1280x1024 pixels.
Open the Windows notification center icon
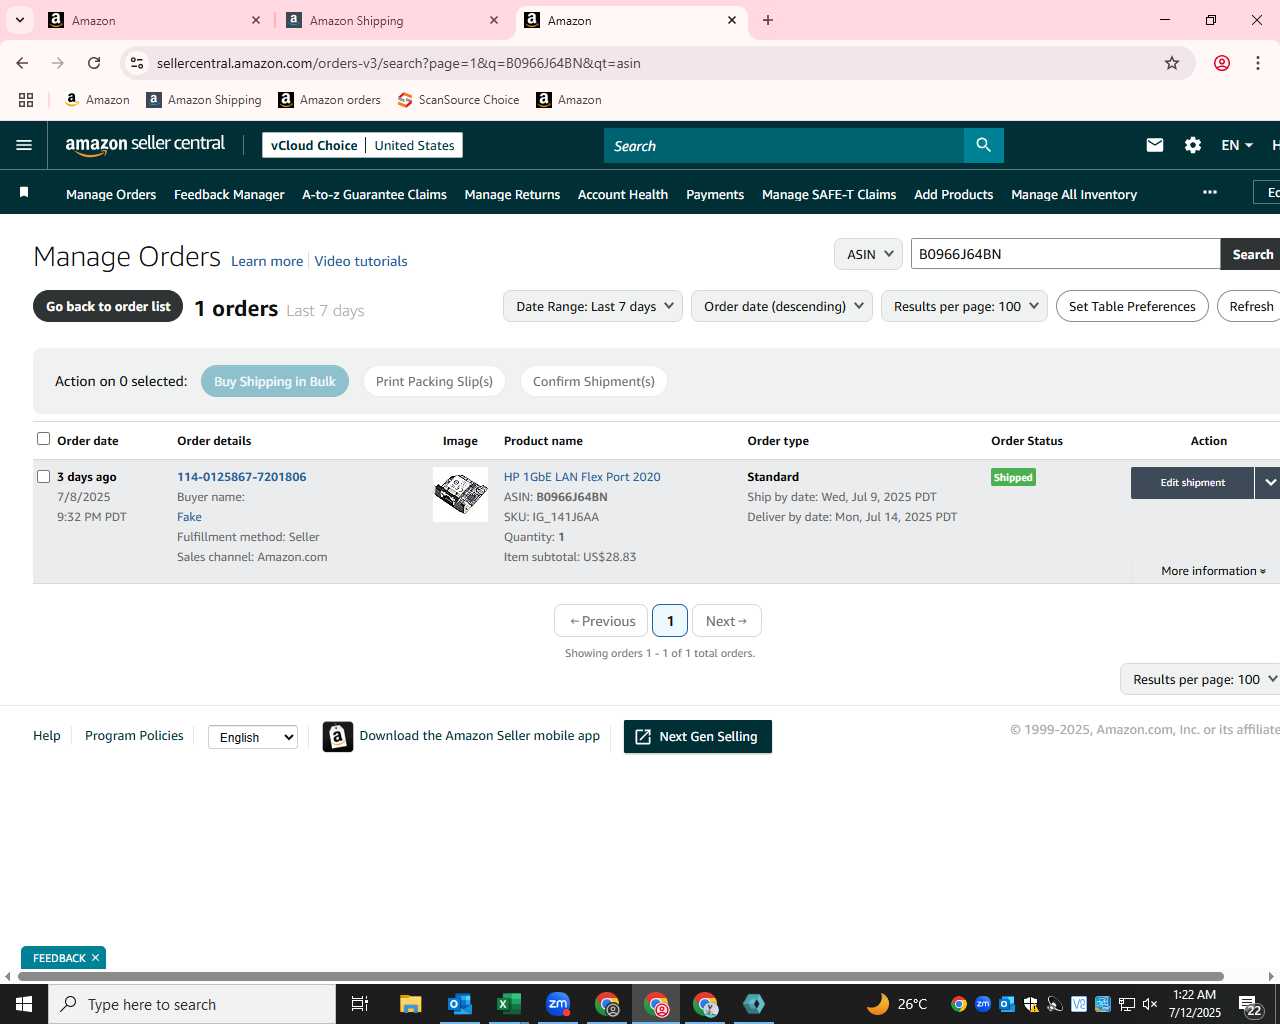click(x=1250, y=1004)
